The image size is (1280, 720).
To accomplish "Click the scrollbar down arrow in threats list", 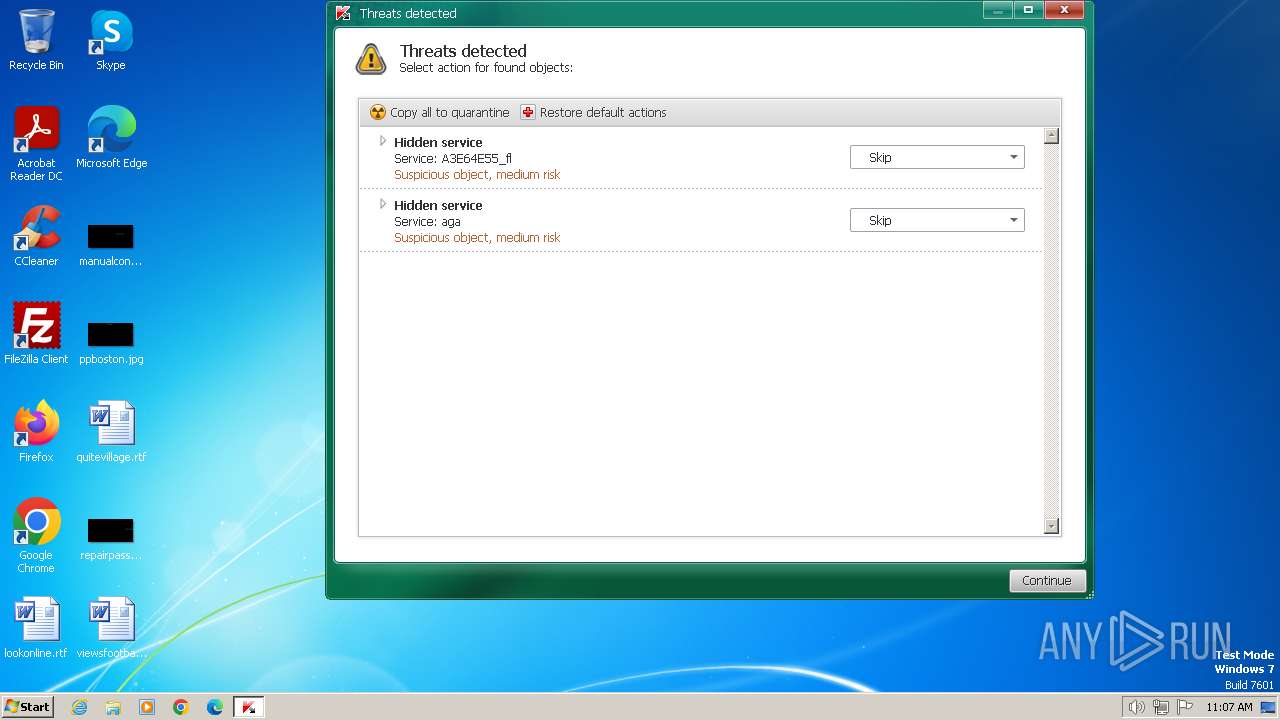I will (x=1051, y=526).
